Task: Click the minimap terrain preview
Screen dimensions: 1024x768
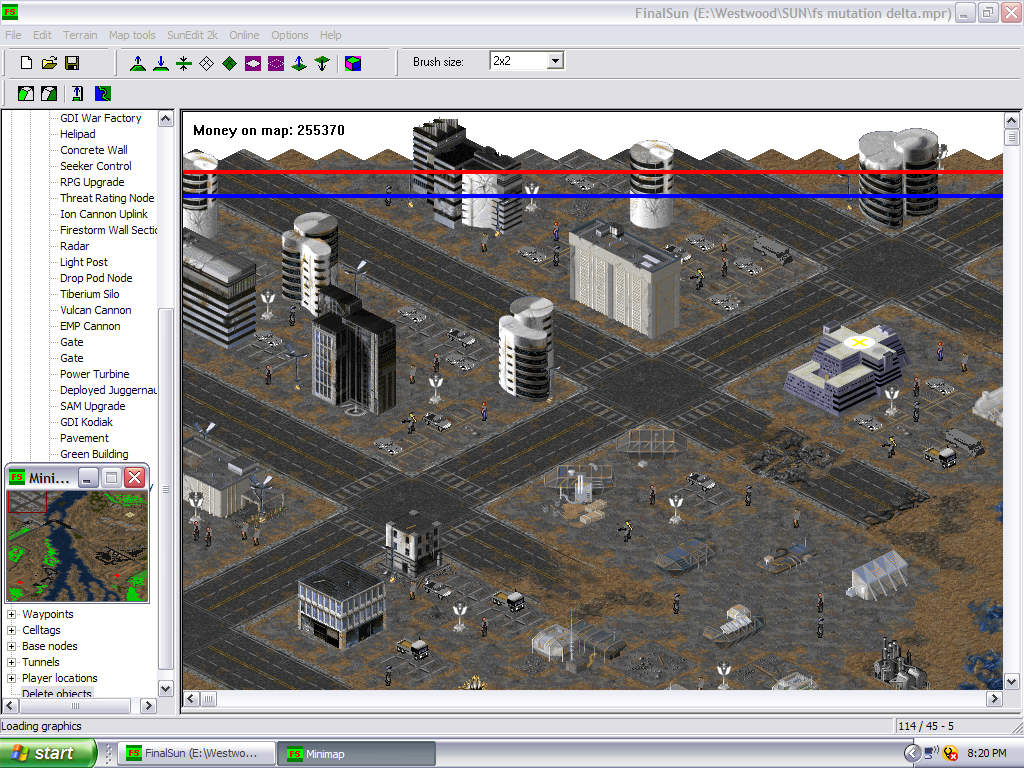Action: pos(77,546)
